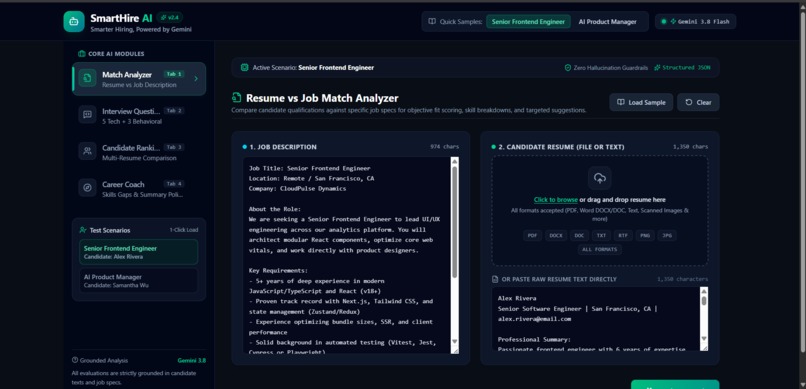The width and height of the screenshot is (806, 389).
Task: Click the Test Scenarios person icon
Action: [83, 230]
